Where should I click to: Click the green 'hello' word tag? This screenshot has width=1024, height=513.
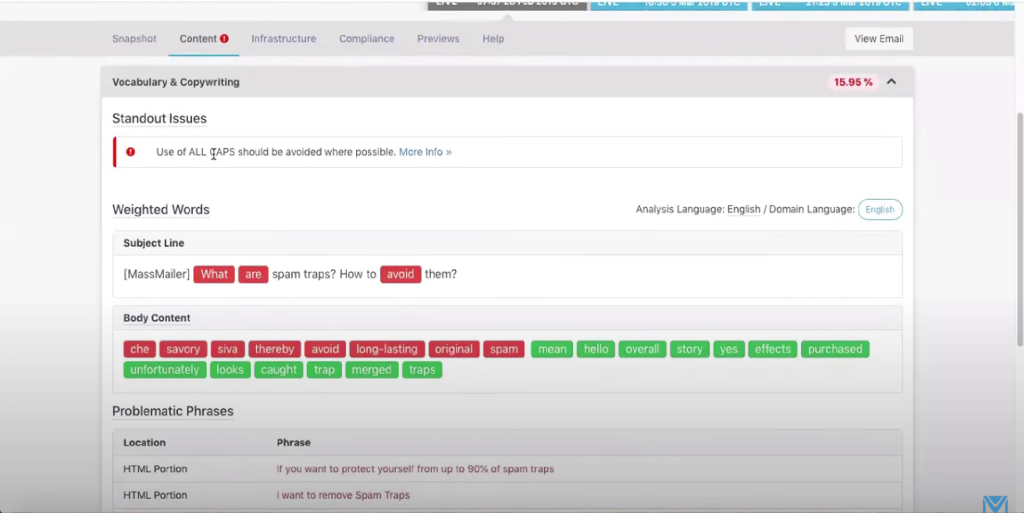[596, 349]
